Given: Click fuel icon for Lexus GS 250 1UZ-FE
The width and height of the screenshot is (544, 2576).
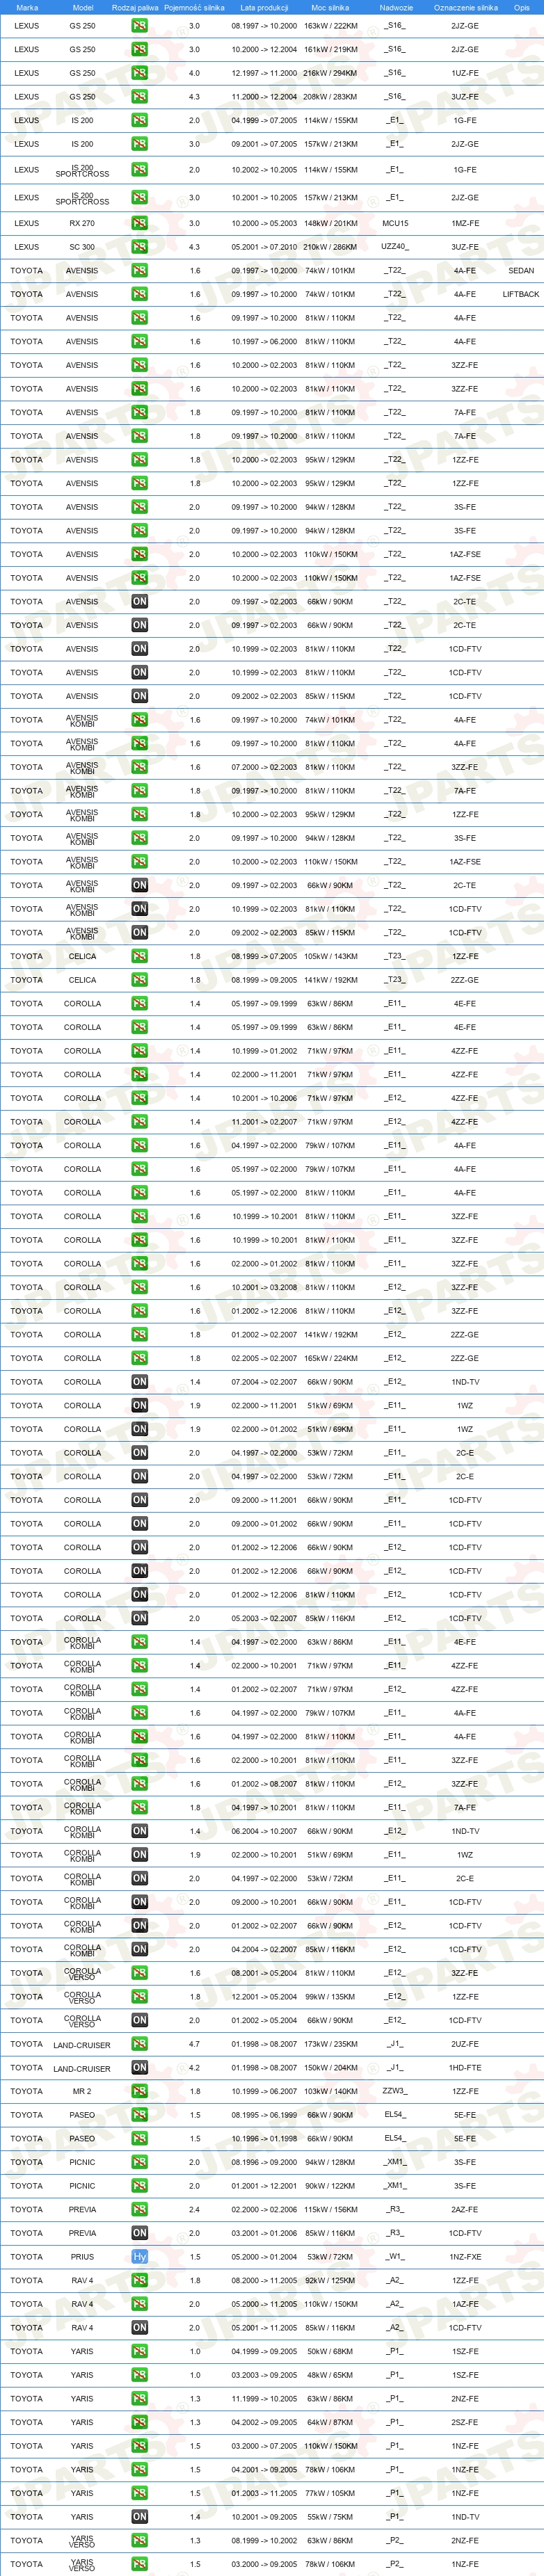Looking at the screenshot, I should point(139,73).
